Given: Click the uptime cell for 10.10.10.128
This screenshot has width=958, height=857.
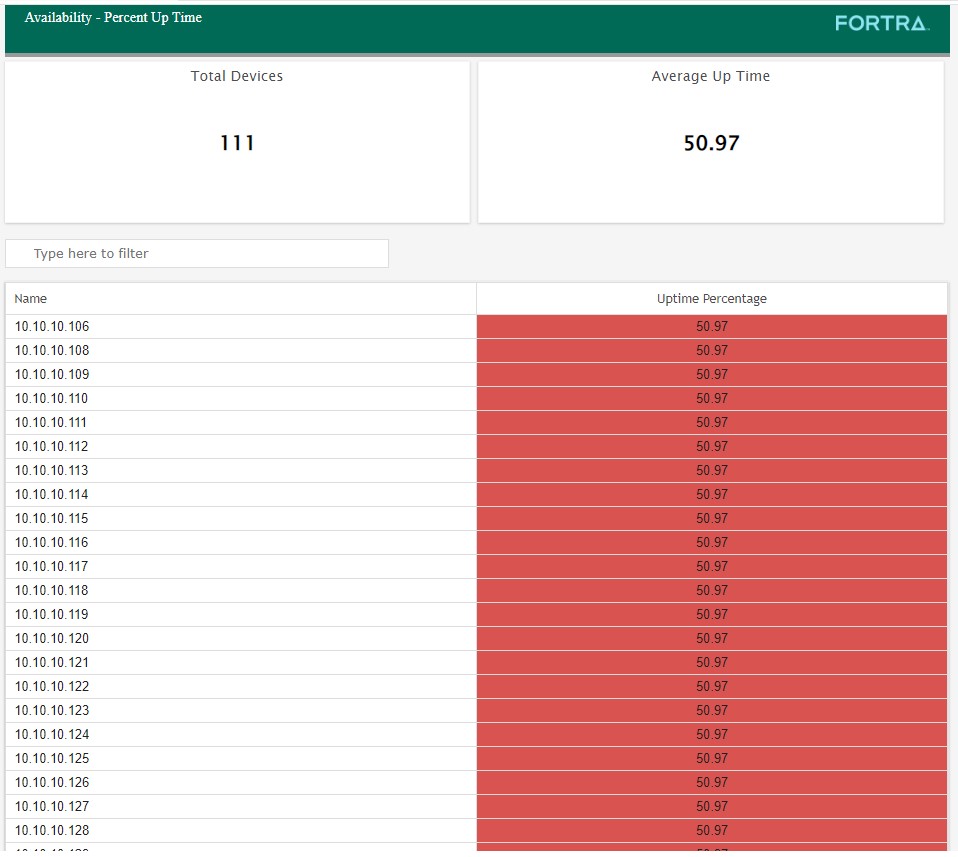Looking at the screenshot, I should click(x=712, y=831).
